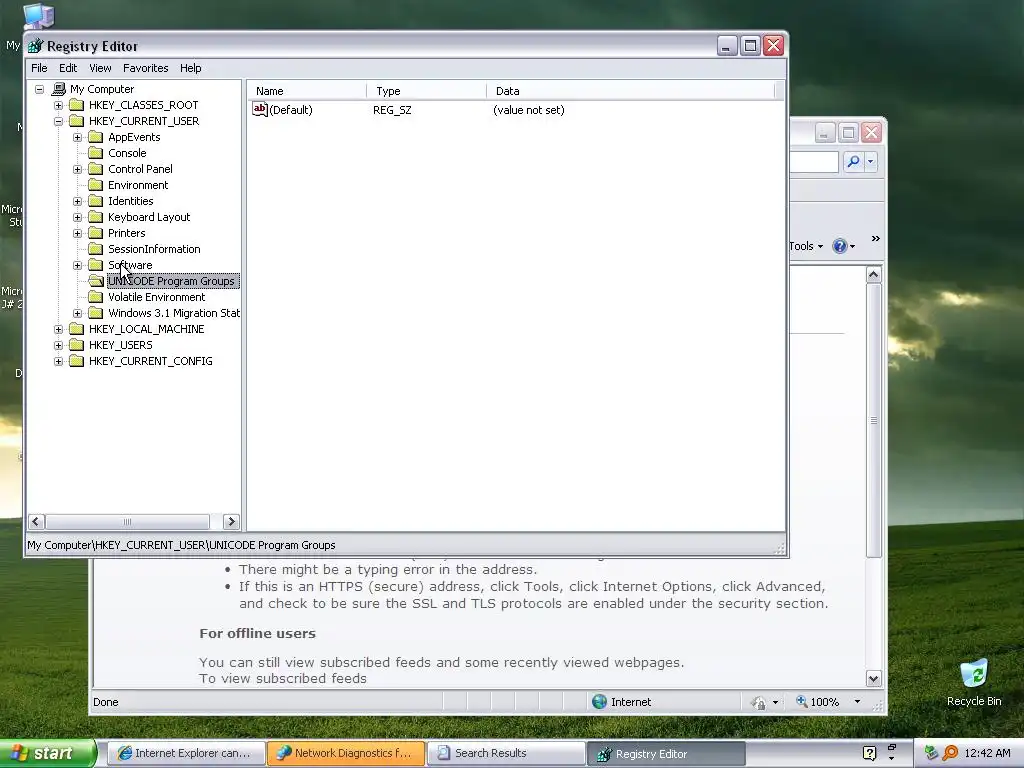Open the File menu in Registry Editor

[39, 68]
